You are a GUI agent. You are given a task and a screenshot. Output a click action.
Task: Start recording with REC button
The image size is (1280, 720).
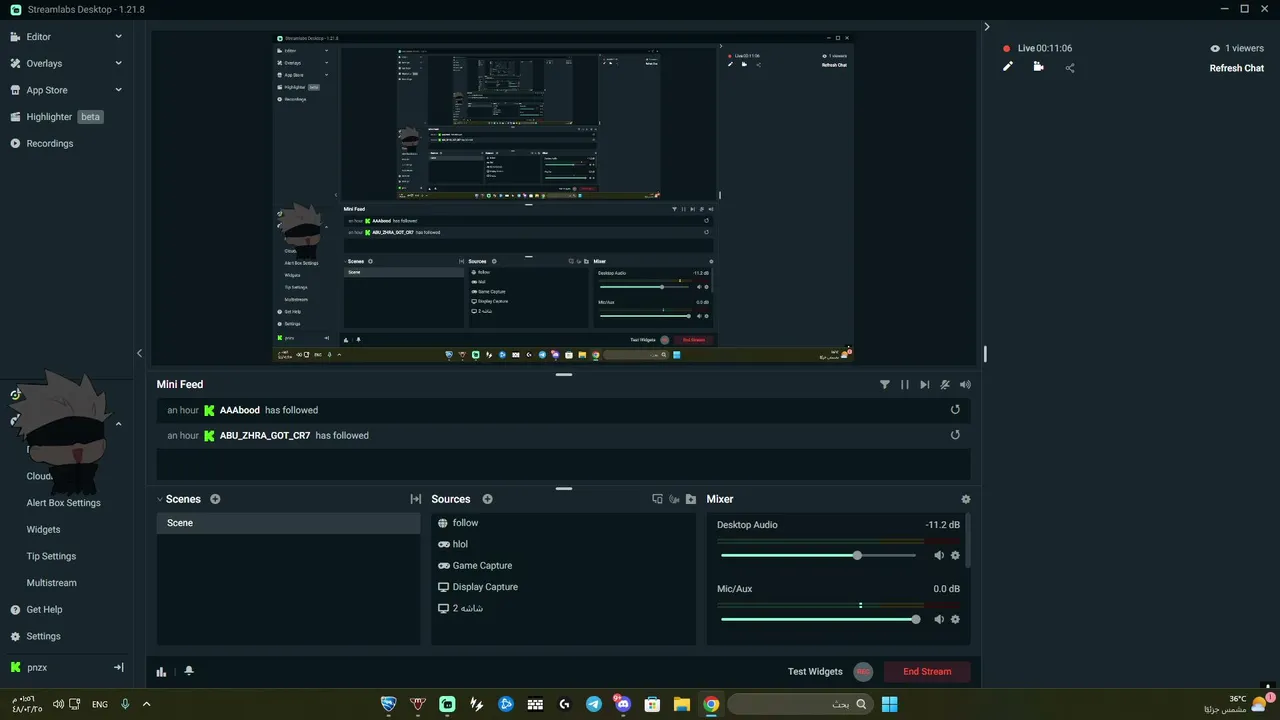[x=864, y=672]
